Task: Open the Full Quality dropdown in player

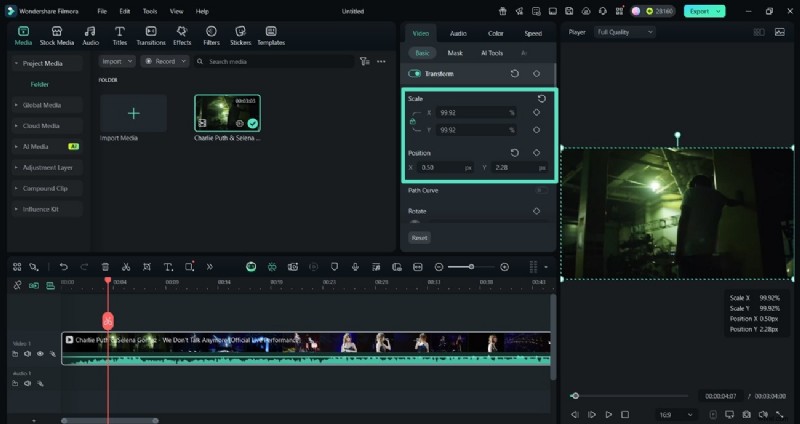Action: point(624,32)
